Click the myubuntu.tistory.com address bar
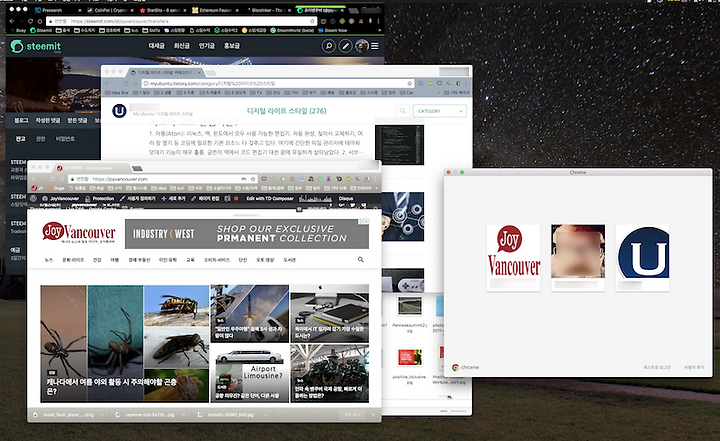The width and height of the screenshot is (720, 441). [x=278, y=84]
